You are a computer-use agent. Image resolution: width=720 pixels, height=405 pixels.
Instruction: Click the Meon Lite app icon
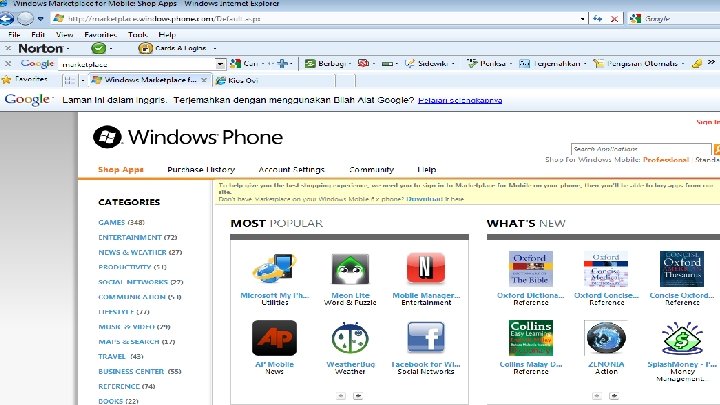click(350, 269)
